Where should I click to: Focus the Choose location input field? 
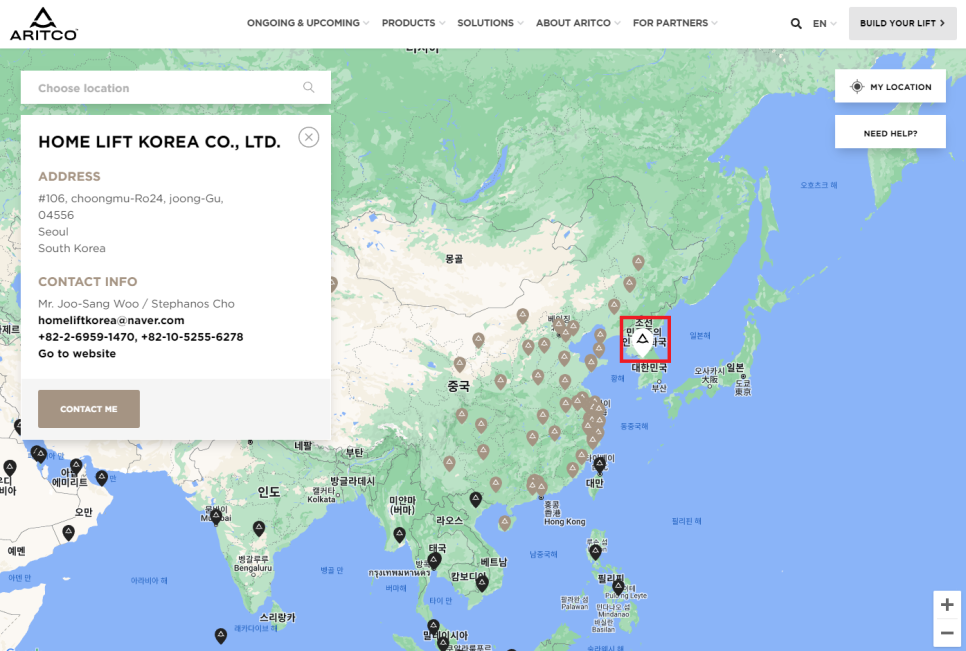176,87
